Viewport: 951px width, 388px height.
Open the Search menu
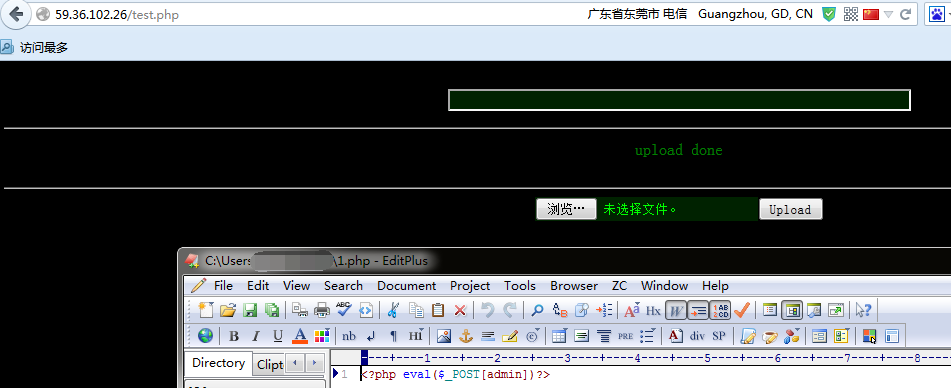343,286
